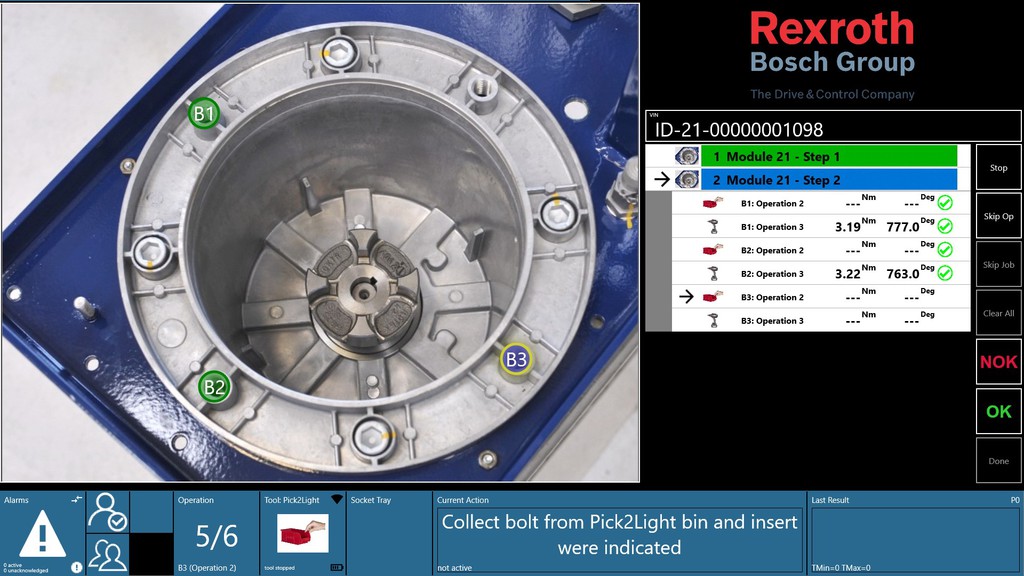The image size is (1024, 576).
Task: Click the green check for B2: Operation 2
Action: (945, 250)
